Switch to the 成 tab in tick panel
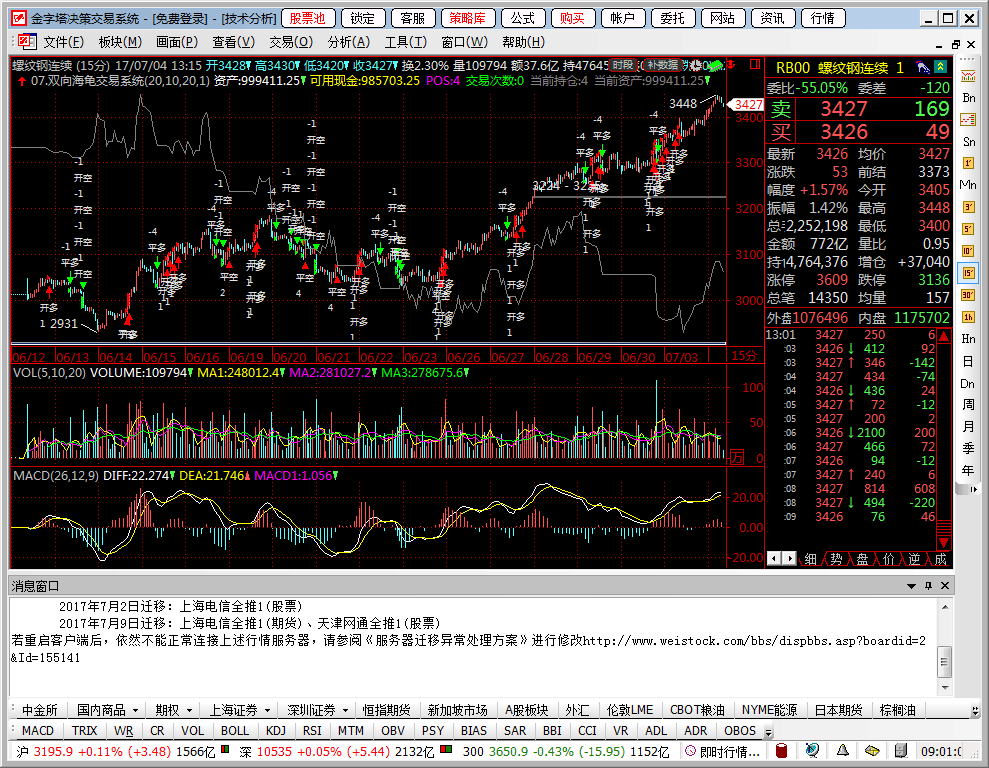This screenshot has width=989, height=768. tap(940, 559)
